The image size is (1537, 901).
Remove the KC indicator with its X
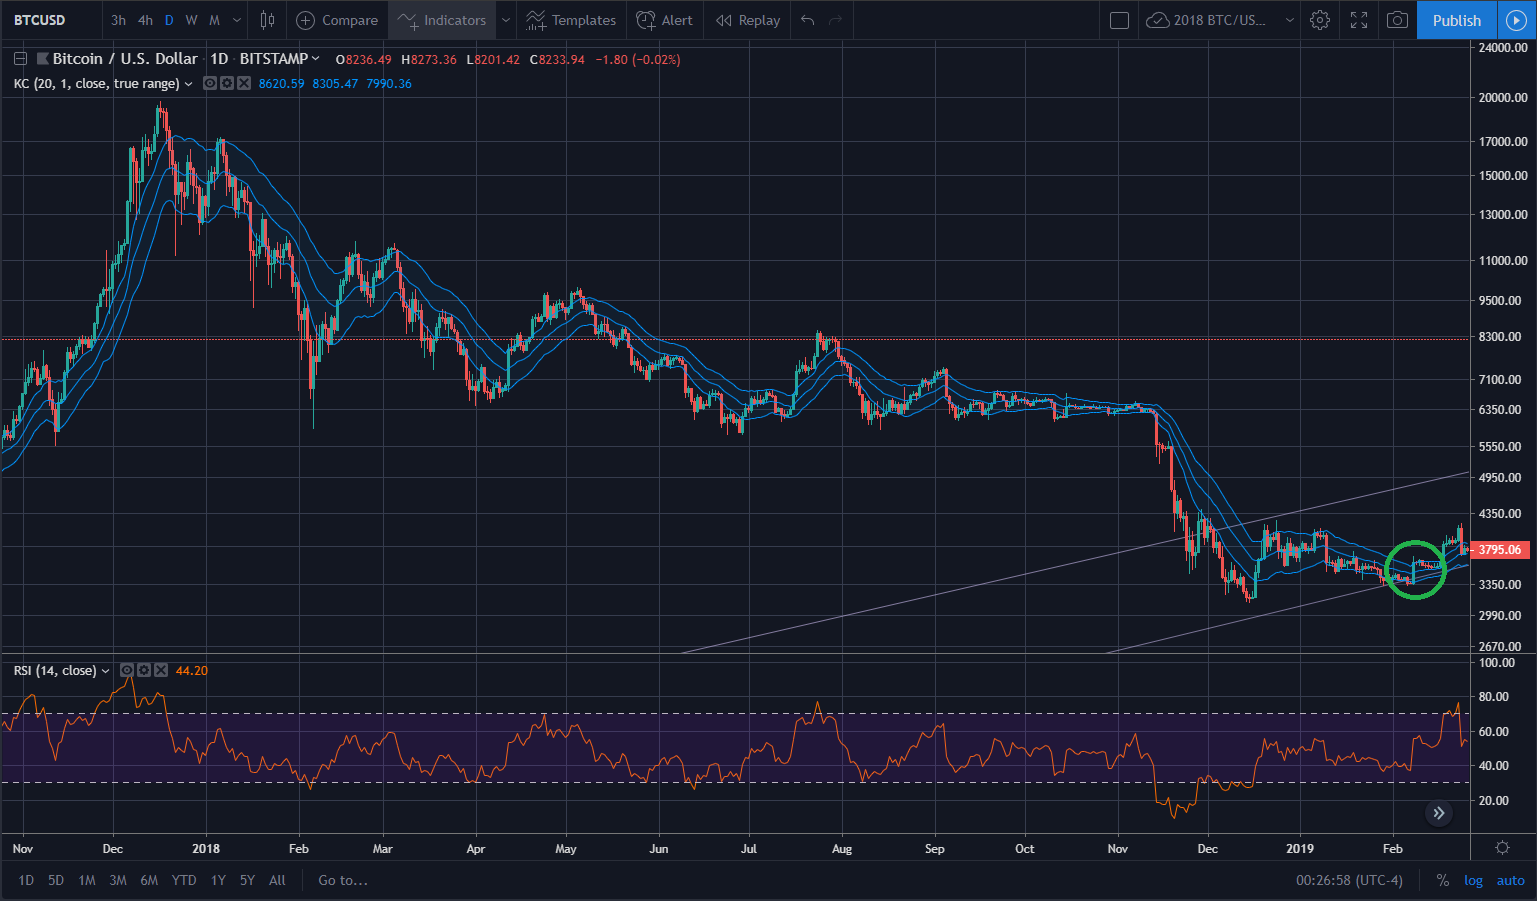click(x=243, y=84)
